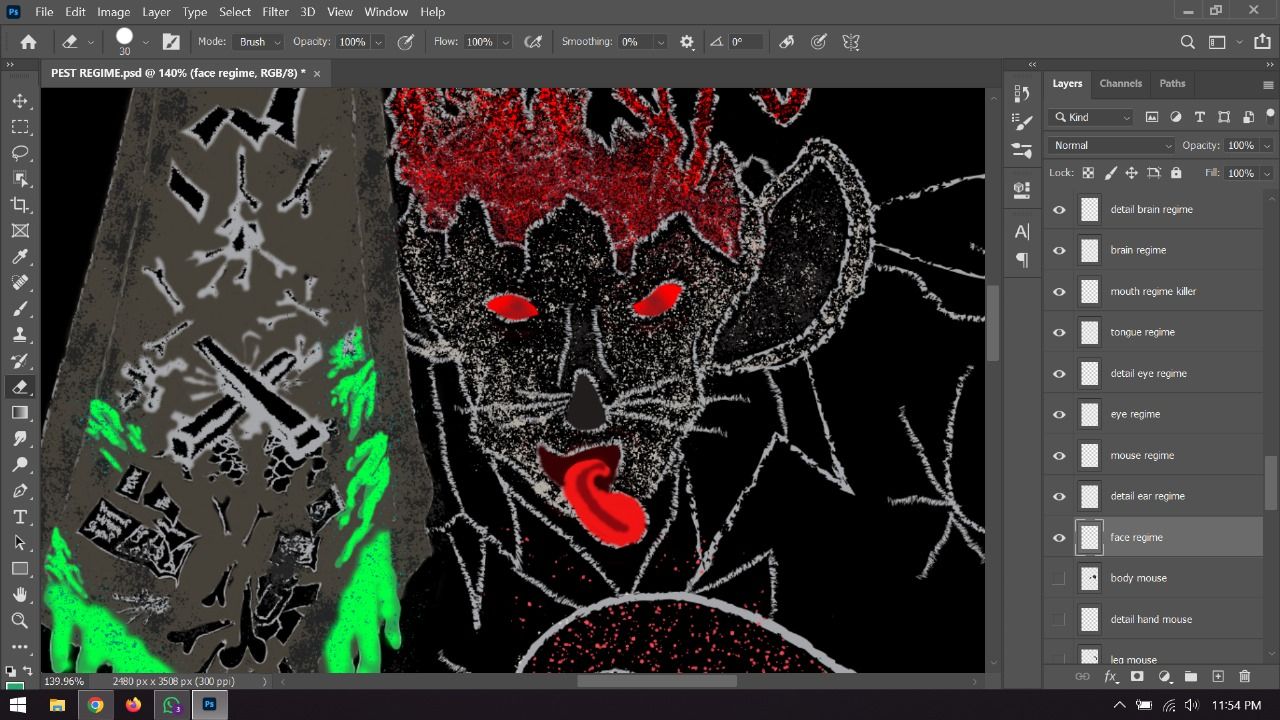Screen dimensions: 1280x720
Task: Click the vertical canvas scrollbar
Action: 993,324
